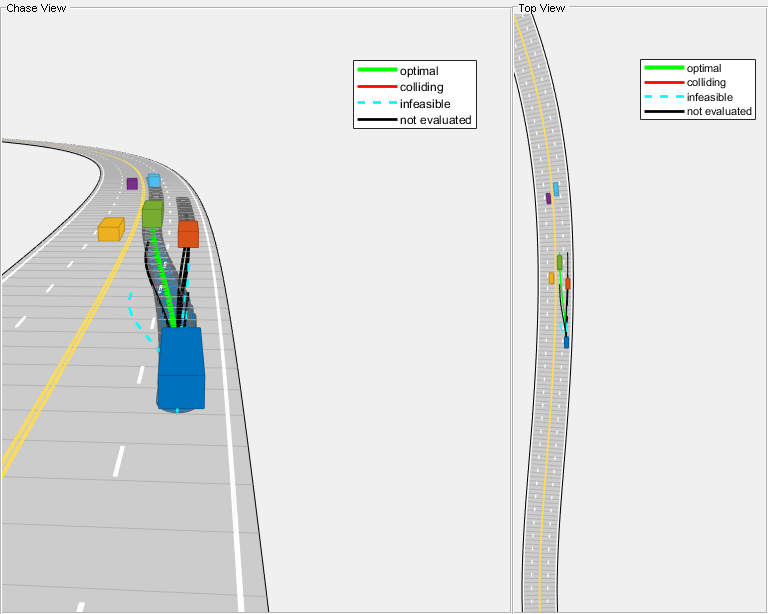Image resolution: width=768 pixels, height=614 pixels.
Task: Click 'optimal' legend entry in Chase View
Action: [x=419, y=71]
